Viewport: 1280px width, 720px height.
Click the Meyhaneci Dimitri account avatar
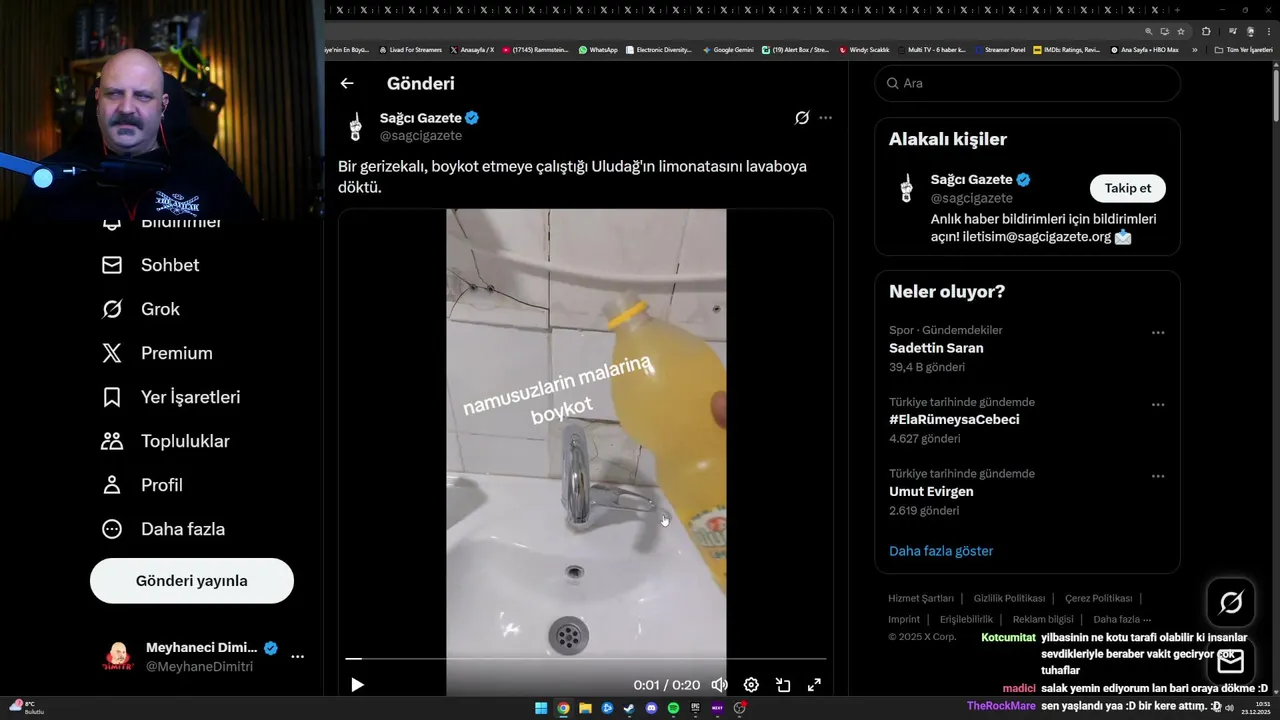[118, 657]
